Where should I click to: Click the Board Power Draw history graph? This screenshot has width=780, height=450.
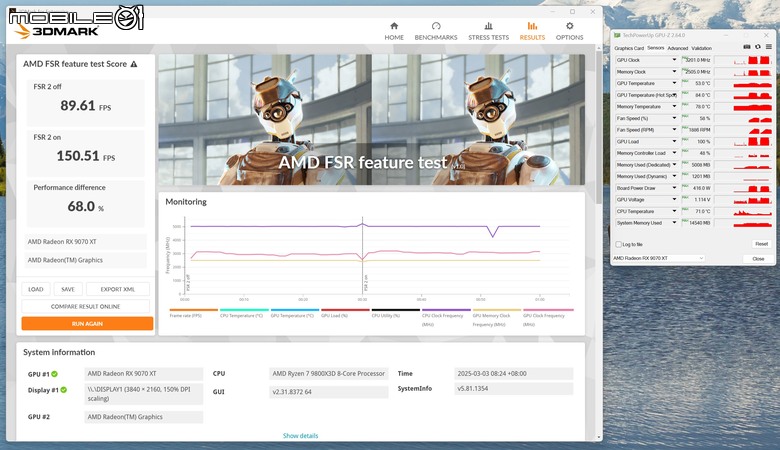[743, 188]
